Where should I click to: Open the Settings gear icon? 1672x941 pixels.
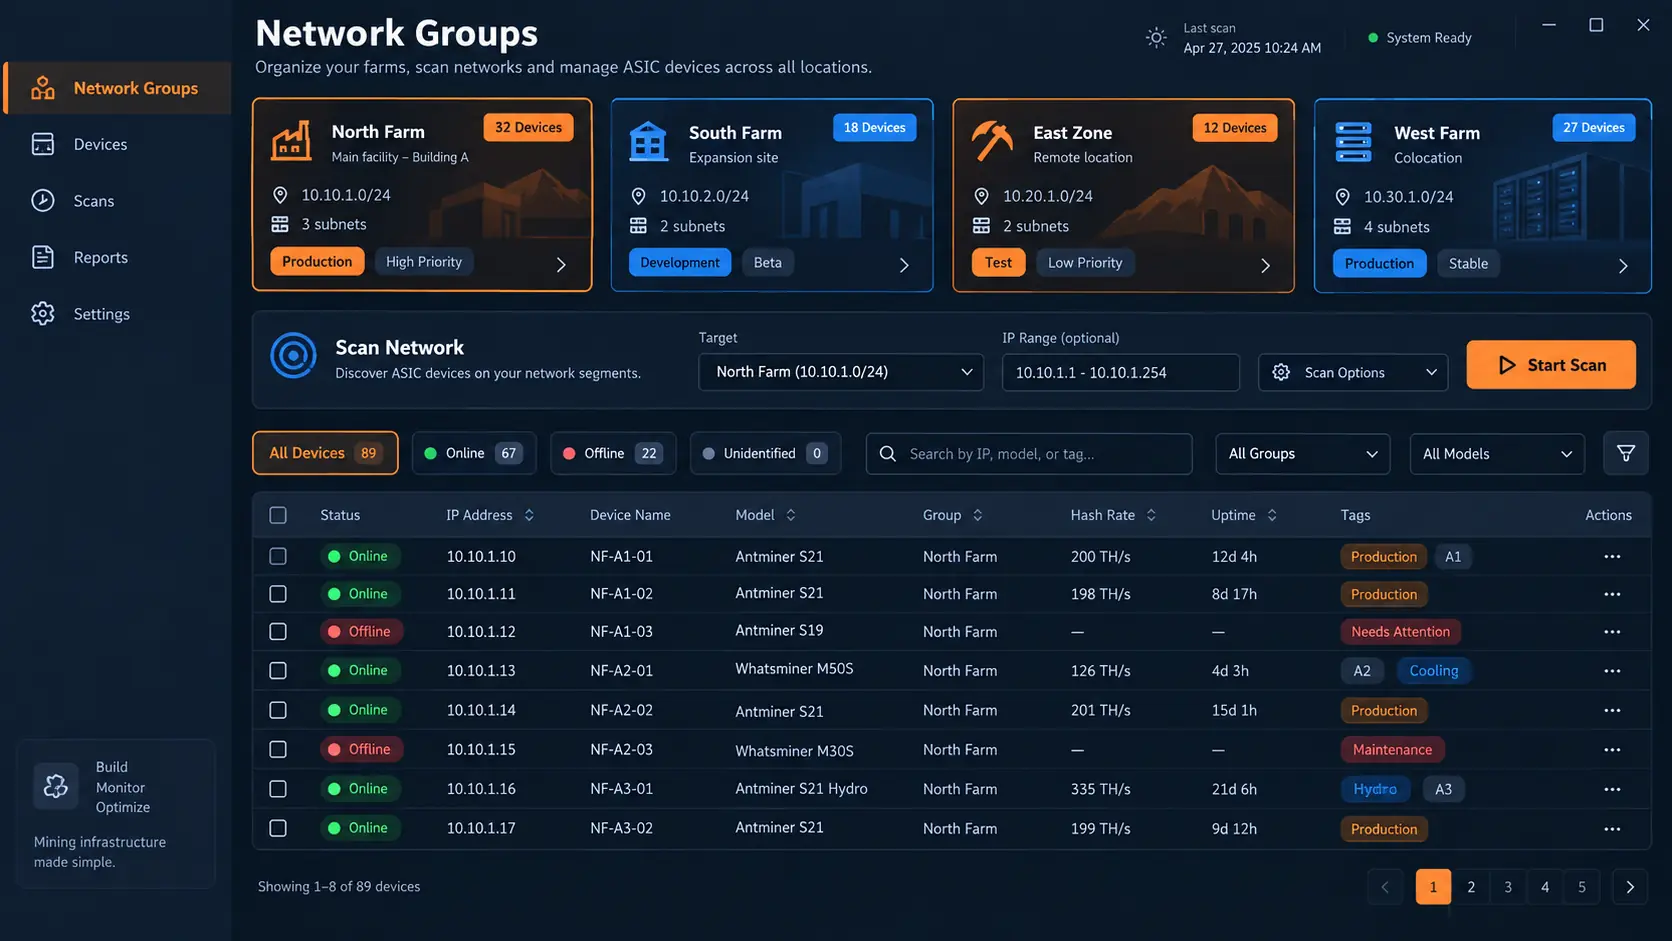point(43,314)
